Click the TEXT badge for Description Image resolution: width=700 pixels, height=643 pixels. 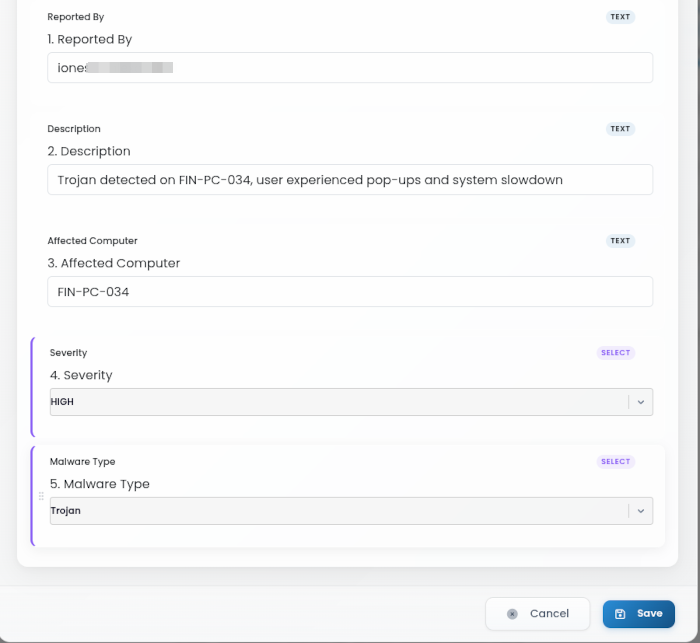point(620,129)
